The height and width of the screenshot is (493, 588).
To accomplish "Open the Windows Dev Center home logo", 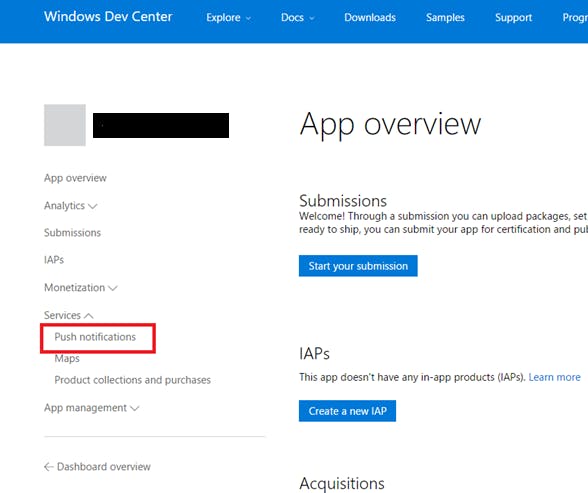I will [108, 16].
